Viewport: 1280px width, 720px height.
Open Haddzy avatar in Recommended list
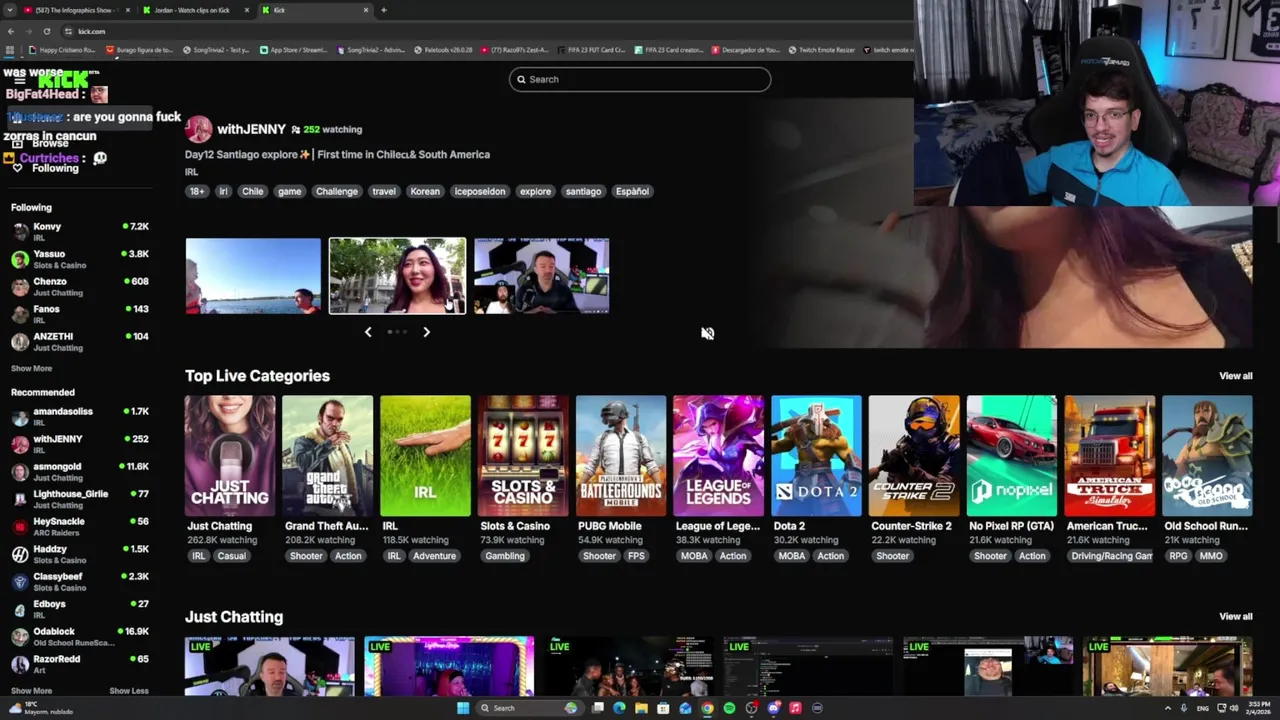[20, 554]
